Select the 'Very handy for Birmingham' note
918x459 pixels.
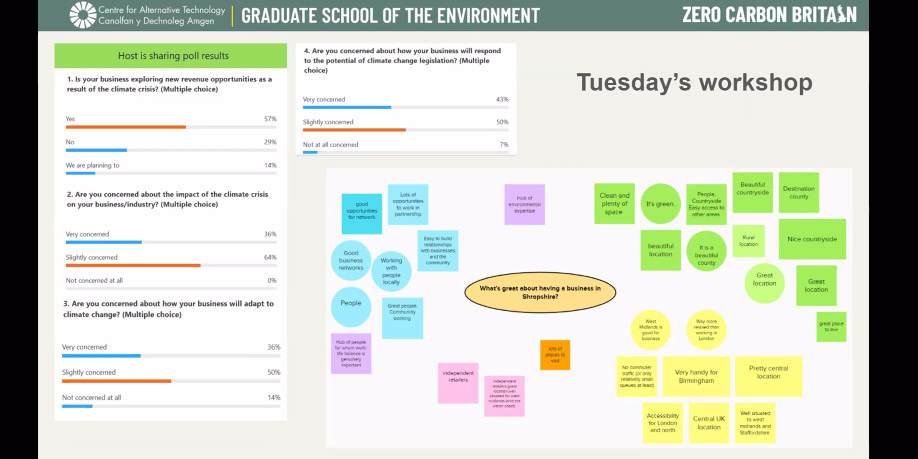(697, 376)
